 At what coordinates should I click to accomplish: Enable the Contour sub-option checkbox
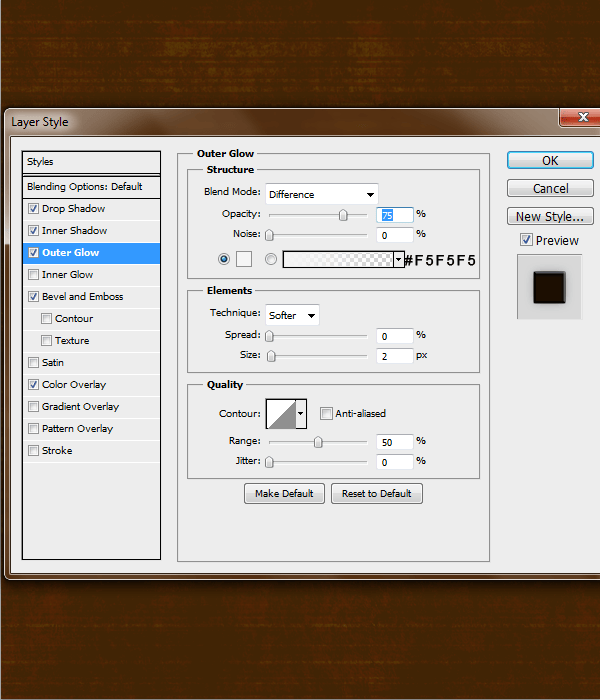(x=46, y=318)
